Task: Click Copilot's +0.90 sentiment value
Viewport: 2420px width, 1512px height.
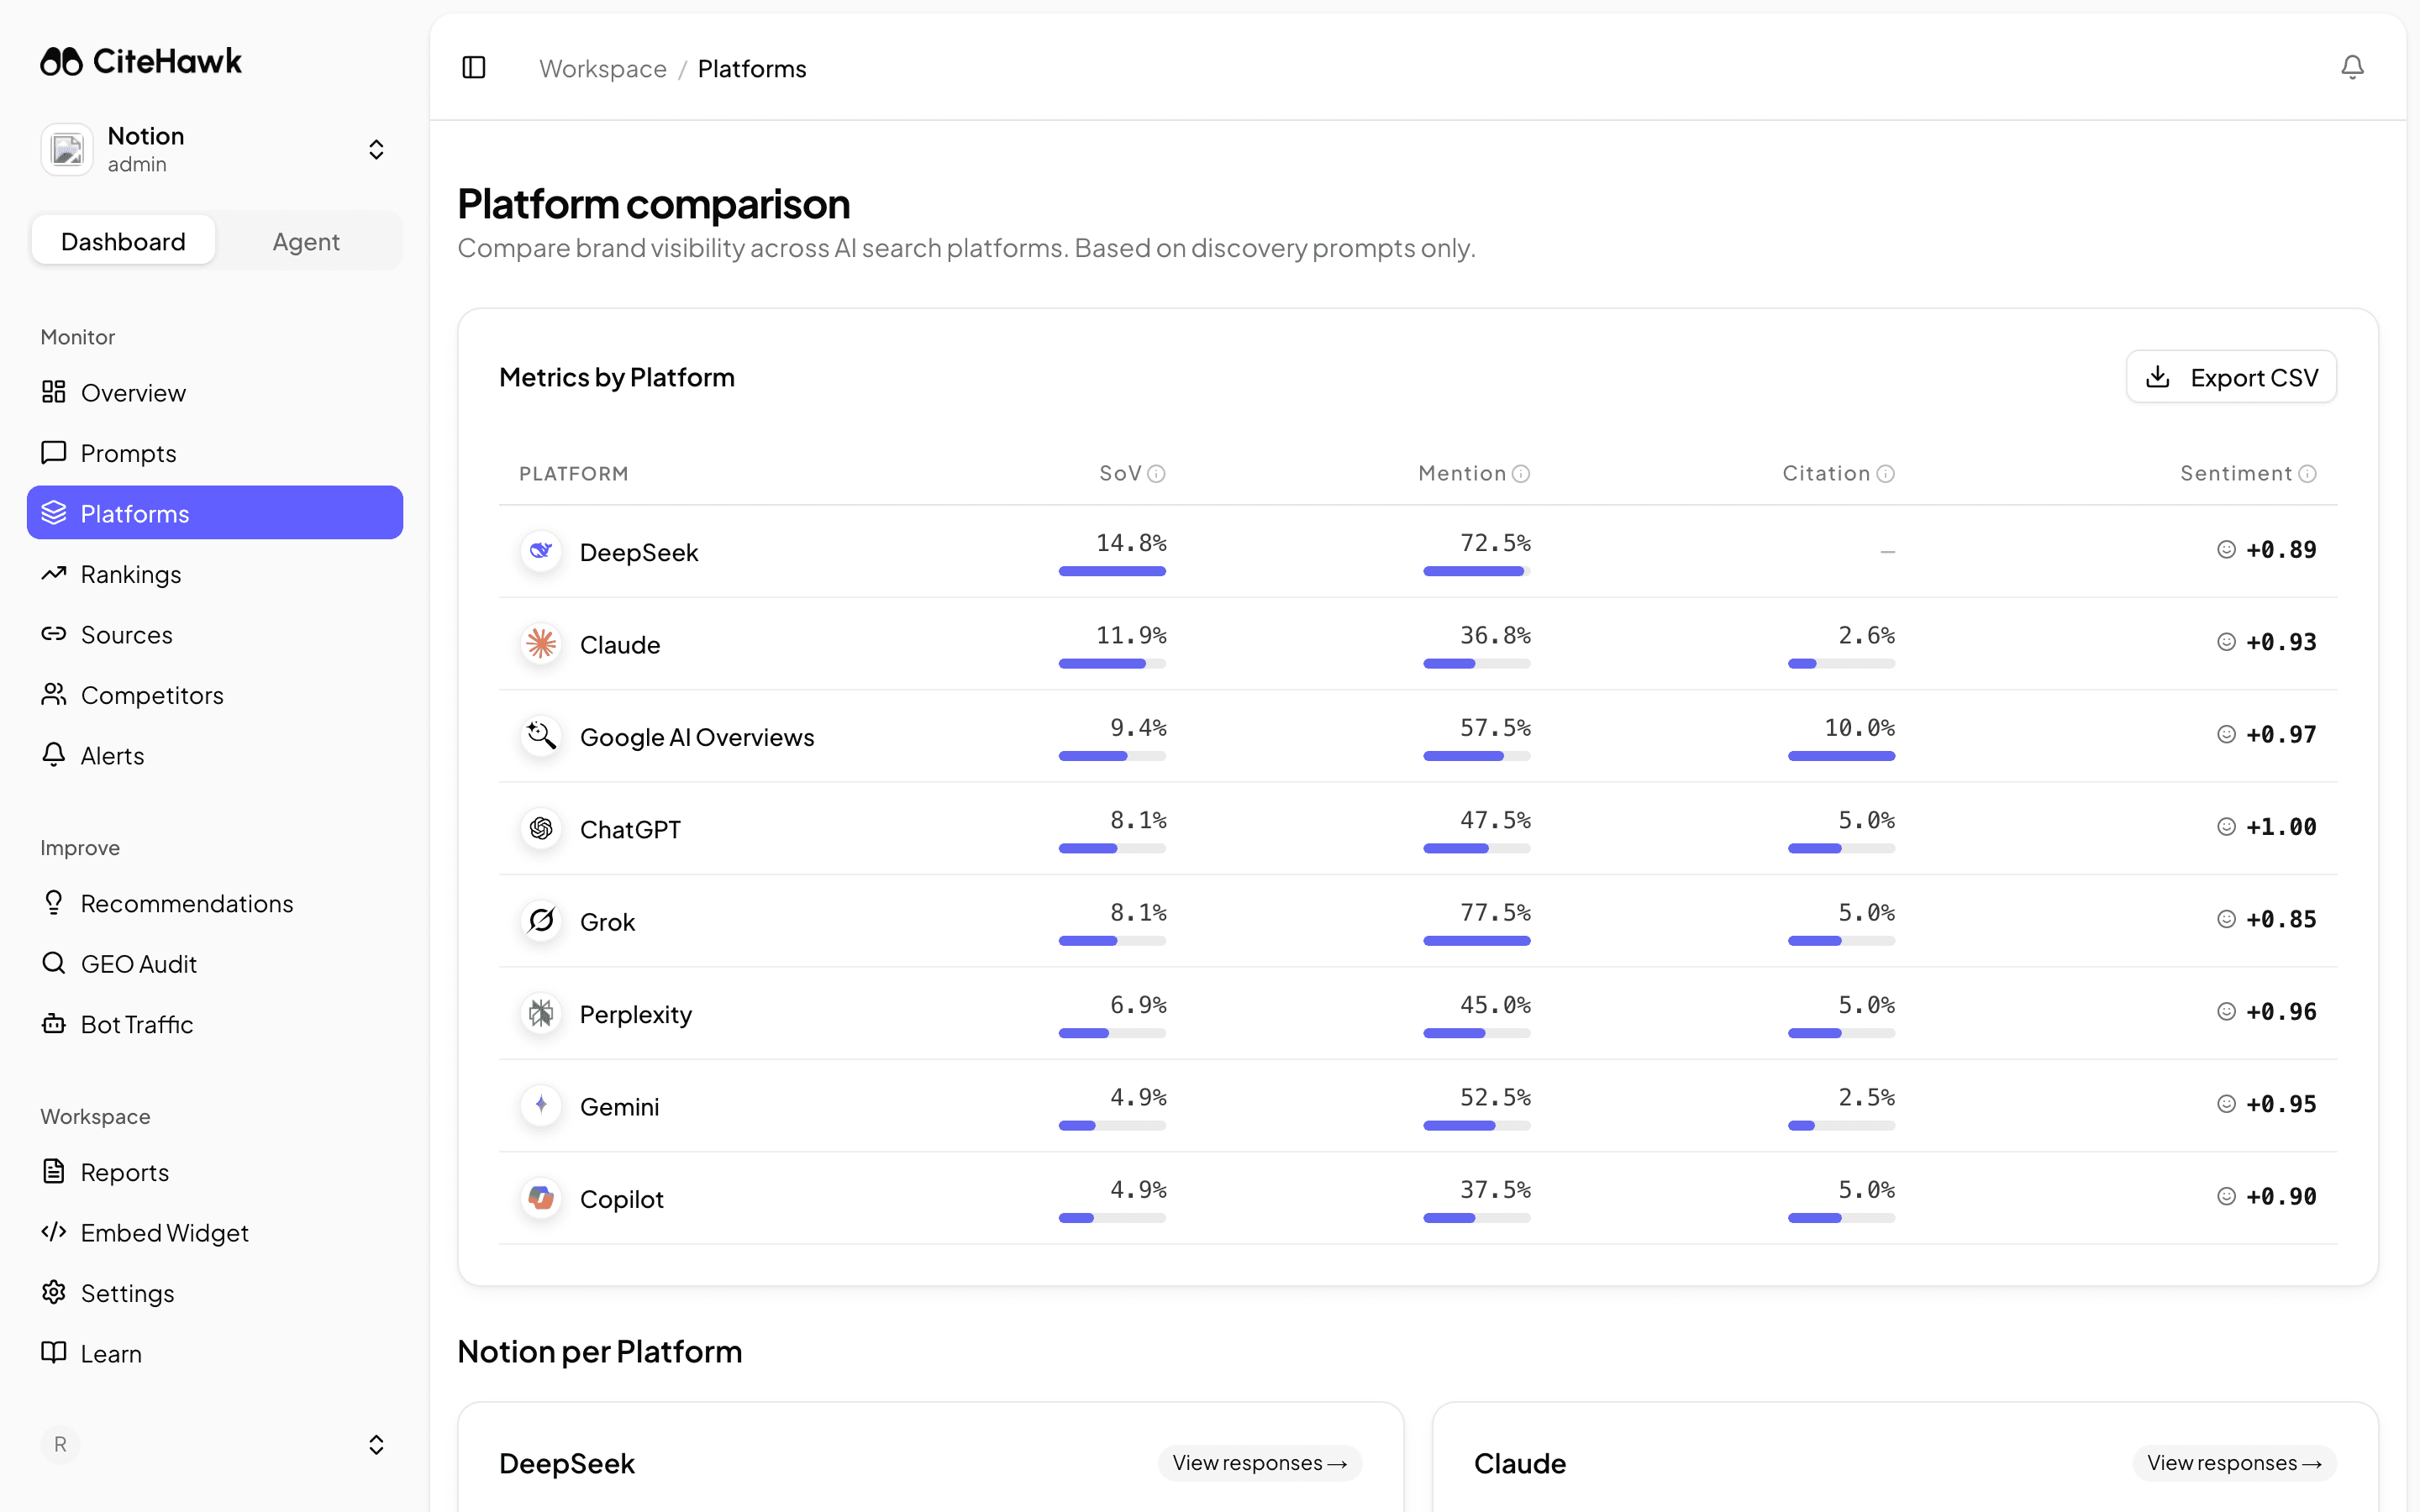Action: point(2281,1196)
